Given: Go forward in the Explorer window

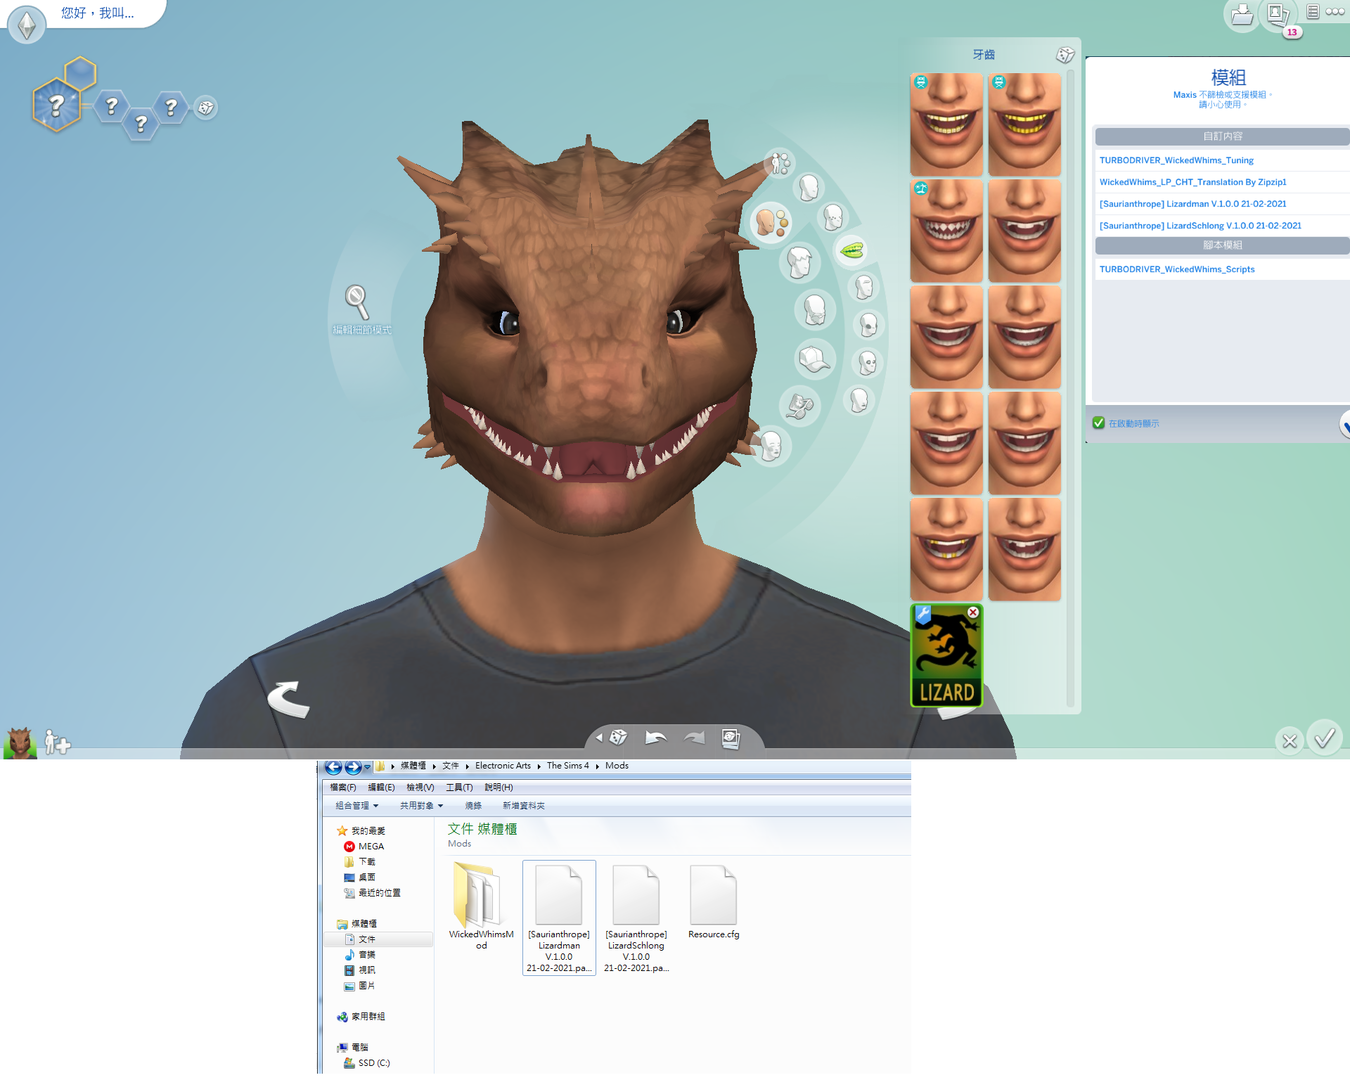Looking at the screenshot, I should [353, 767].
